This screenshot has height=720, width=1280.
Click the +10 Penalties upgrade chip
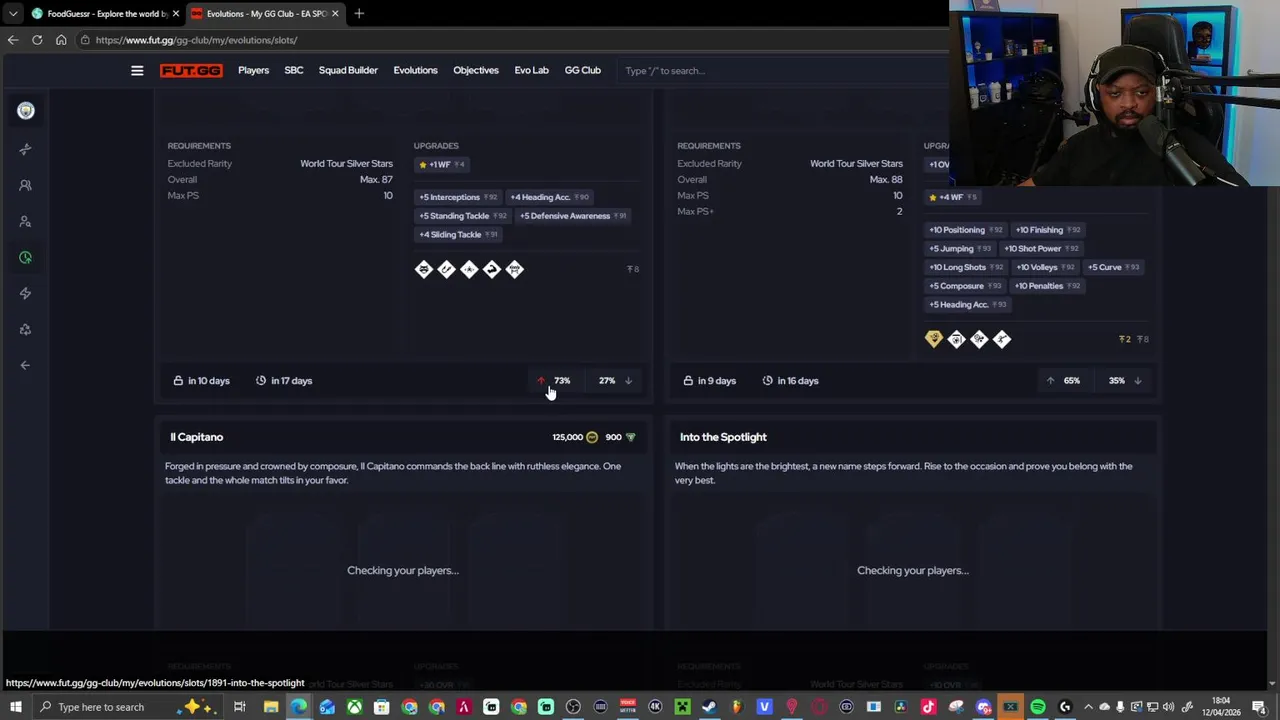pyautogui.click(x=1047, y=286)
